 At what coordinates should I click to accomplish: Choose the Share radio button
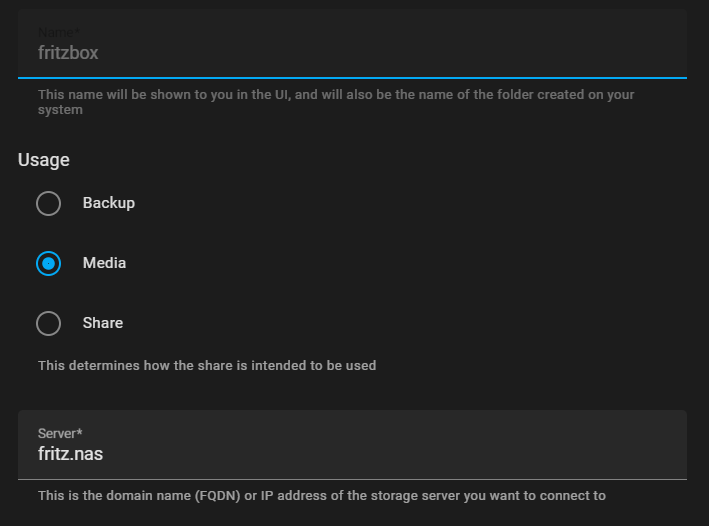point(49,324)
